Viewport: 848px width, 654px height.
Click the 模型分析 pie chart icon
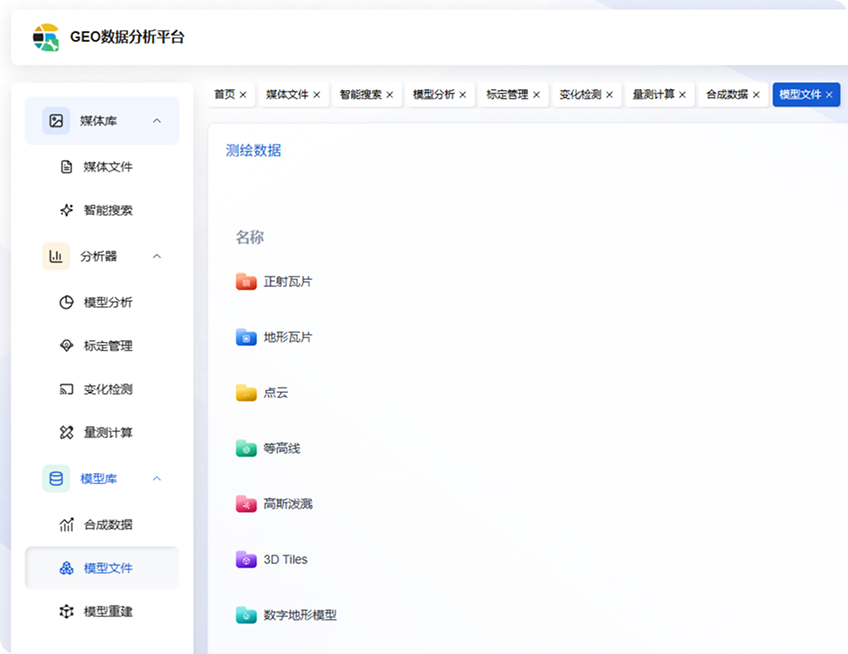67,302
